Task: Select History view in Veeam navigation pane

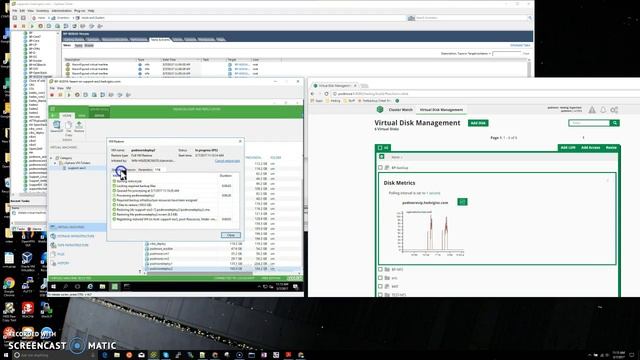Action: pyautogui.click(x=60, y=263)
